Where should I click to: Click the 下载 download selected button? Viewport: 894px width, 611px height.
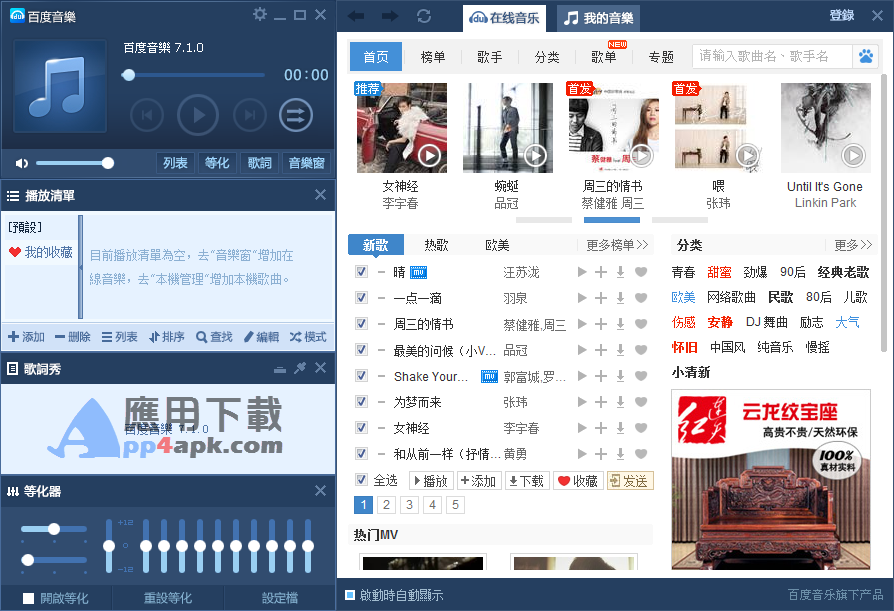(526, 481)
